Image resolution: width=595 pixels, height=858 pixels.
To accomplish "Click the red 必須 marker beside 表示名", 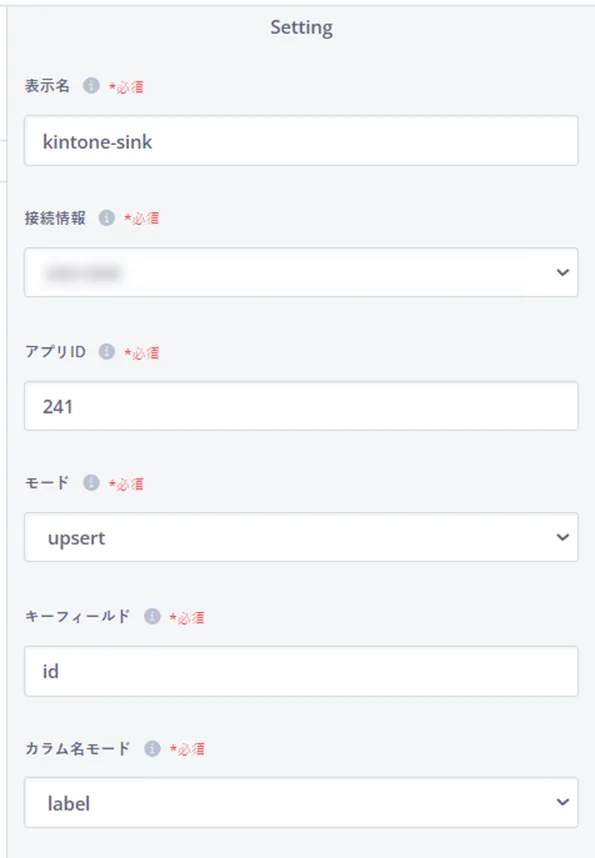I will point(126,87).
